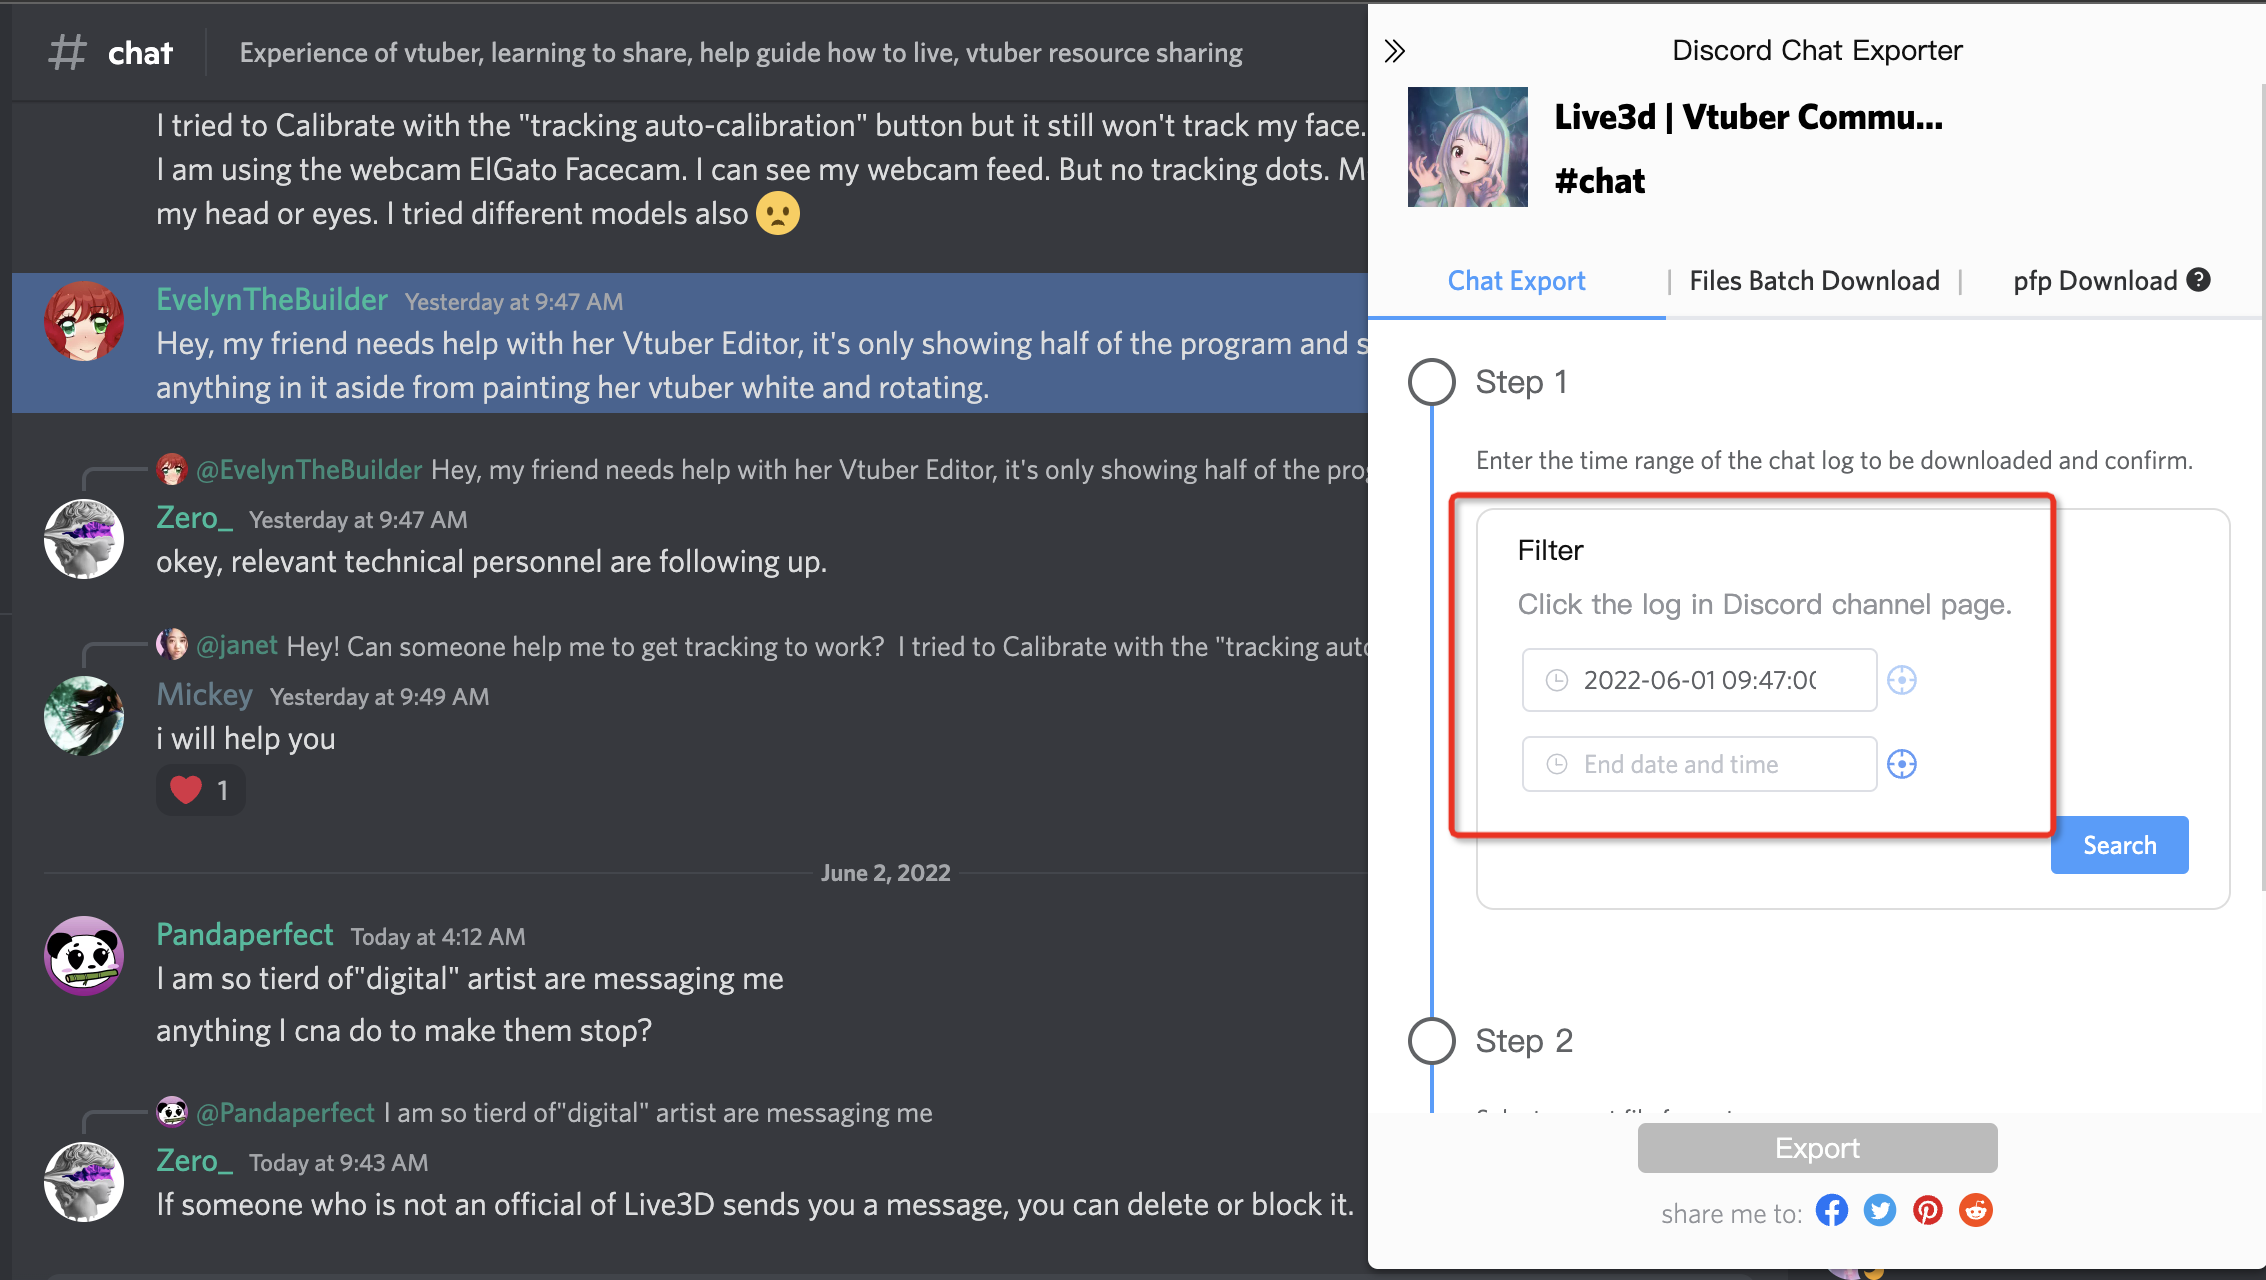
Task: Click the start date calendar icon
Action: tap(1556, 679)
